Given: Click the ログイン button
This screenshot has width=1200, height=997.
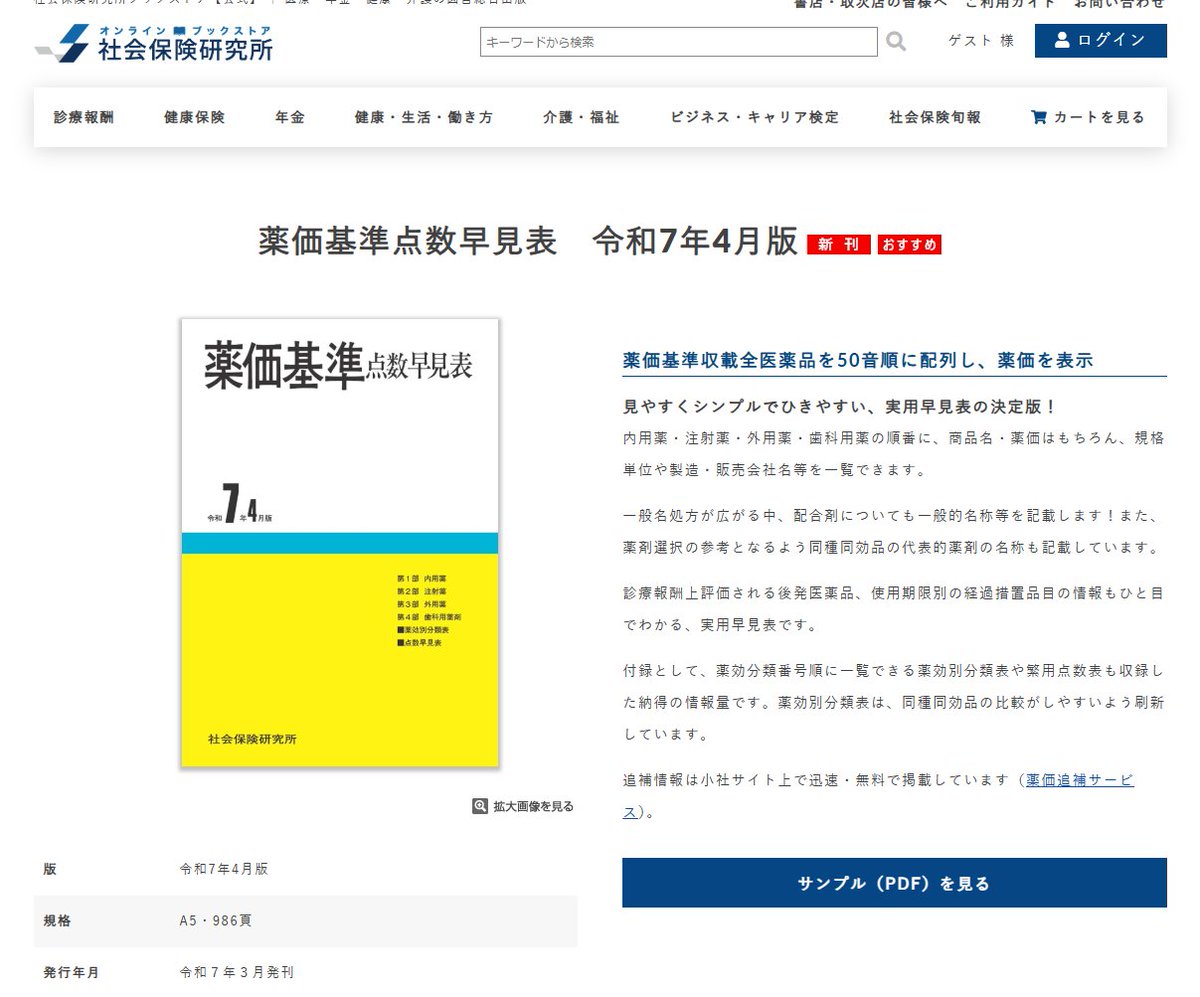Looking at the screenshot, I should coord(1100,40).
